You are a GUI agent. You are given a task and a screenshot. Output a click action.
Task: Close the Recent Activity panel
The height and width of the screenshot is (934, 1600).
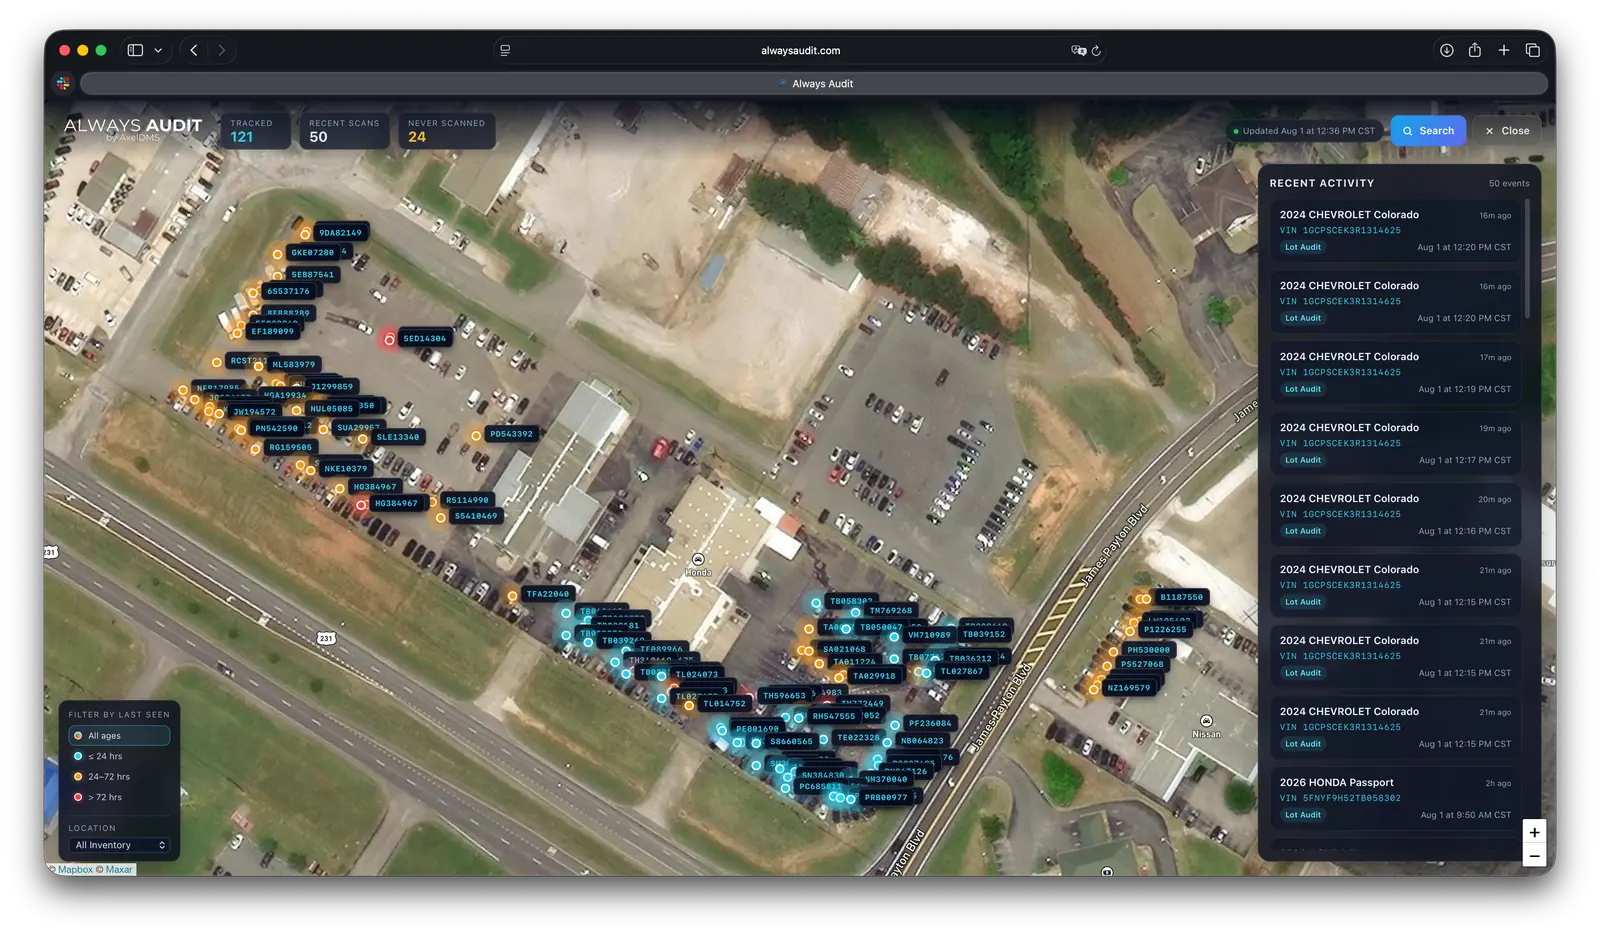point(1507,131)
